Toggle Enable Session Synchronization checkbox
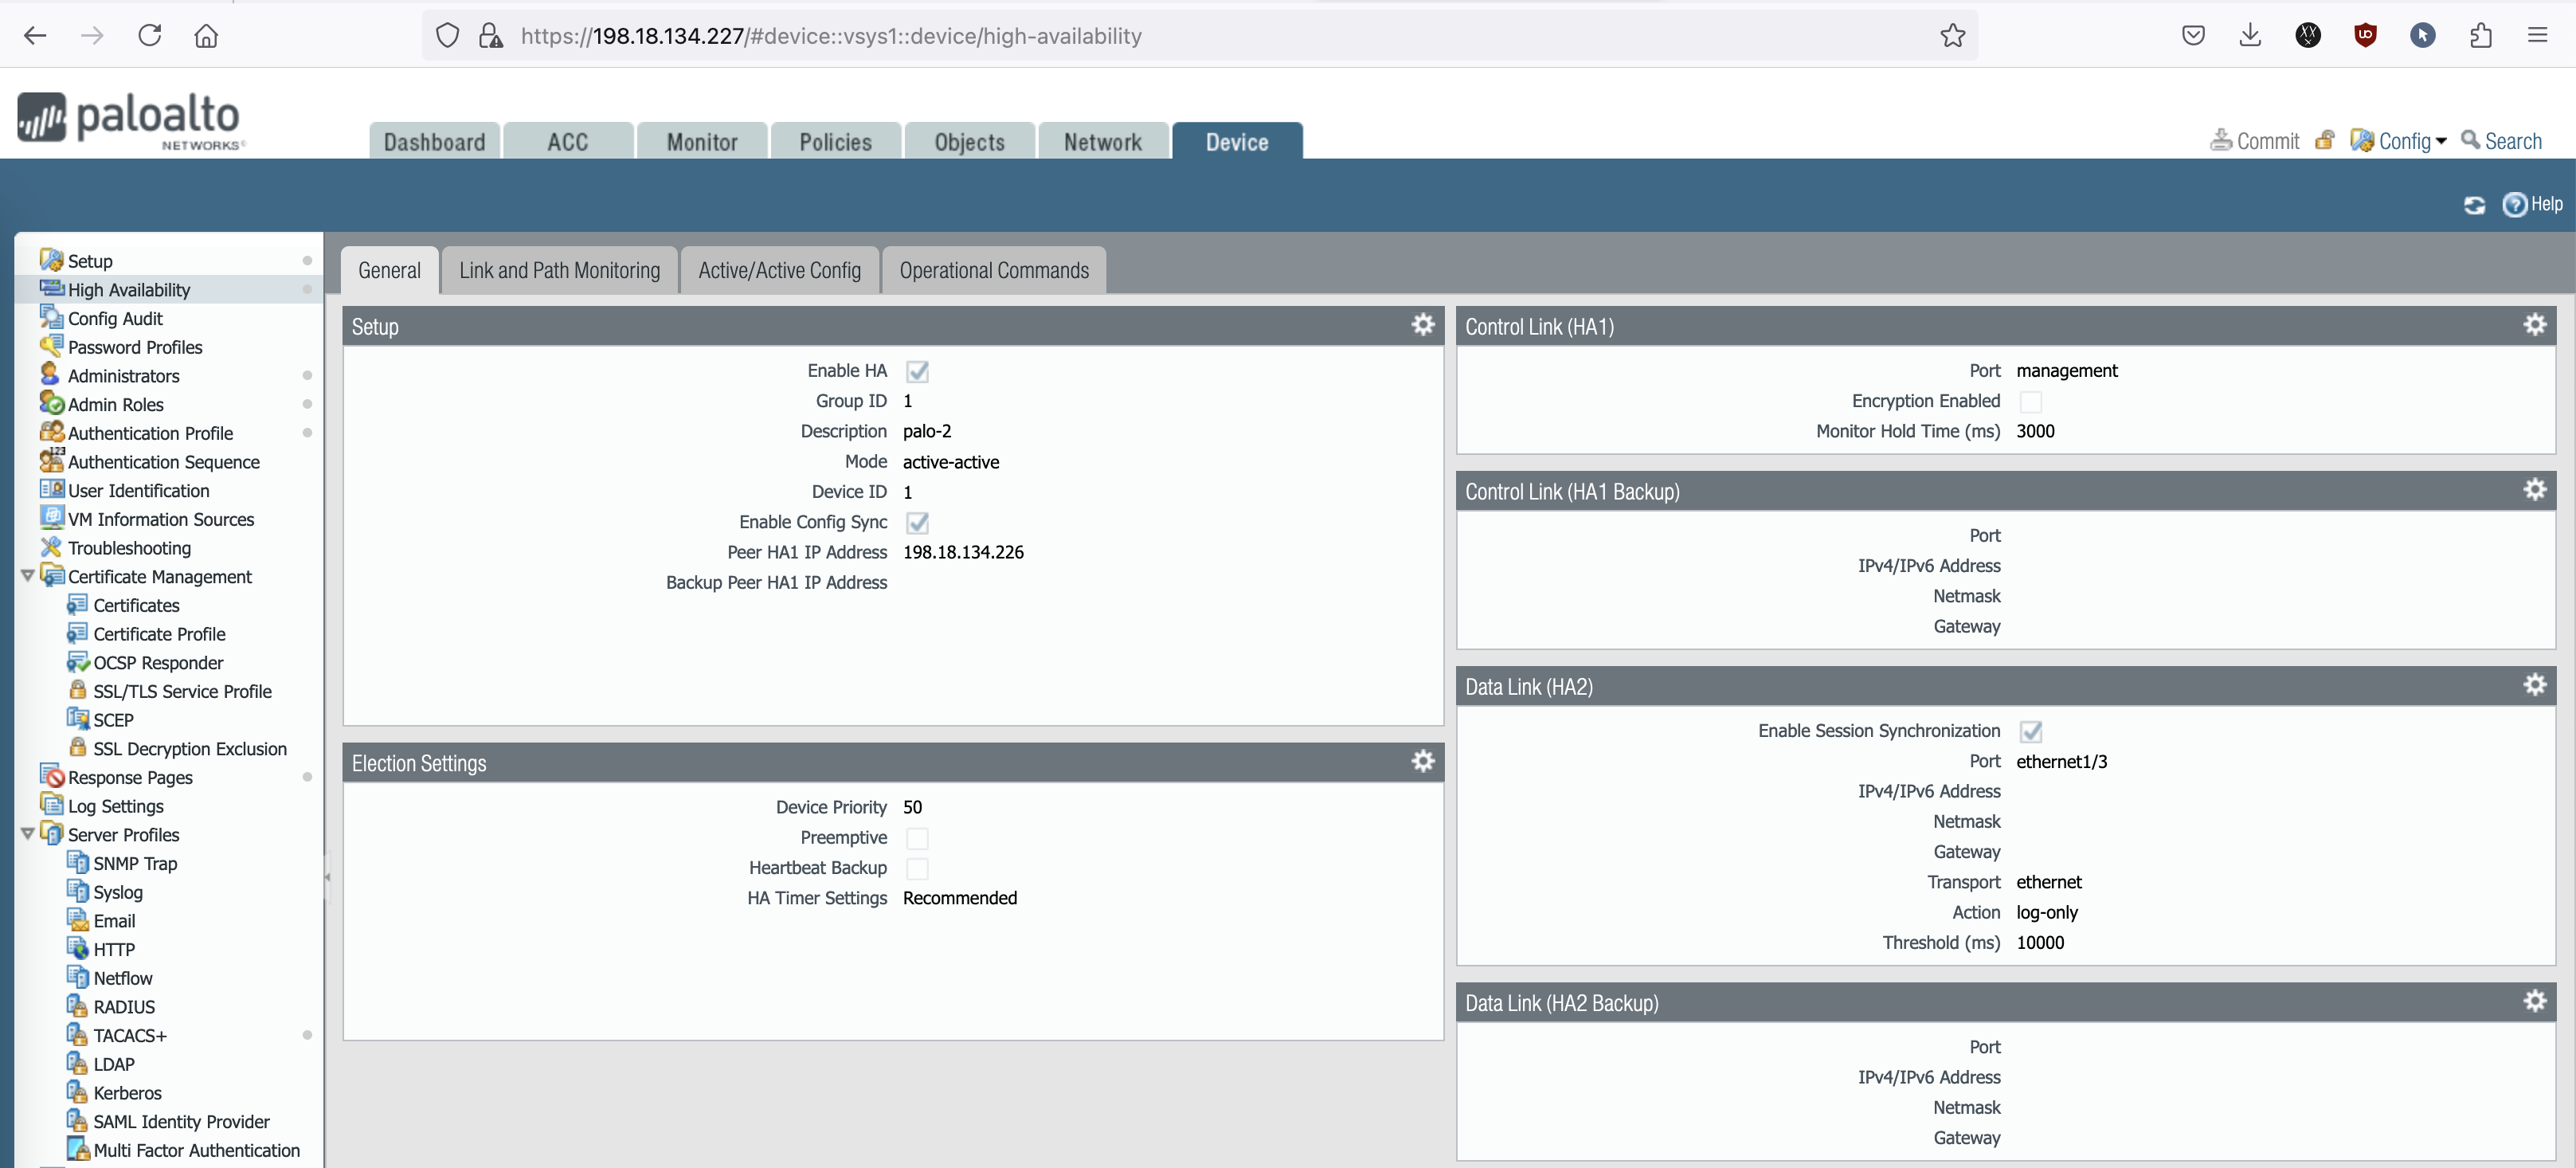The height and width of the screenshot is (1168, 2576). [2030, 731]
